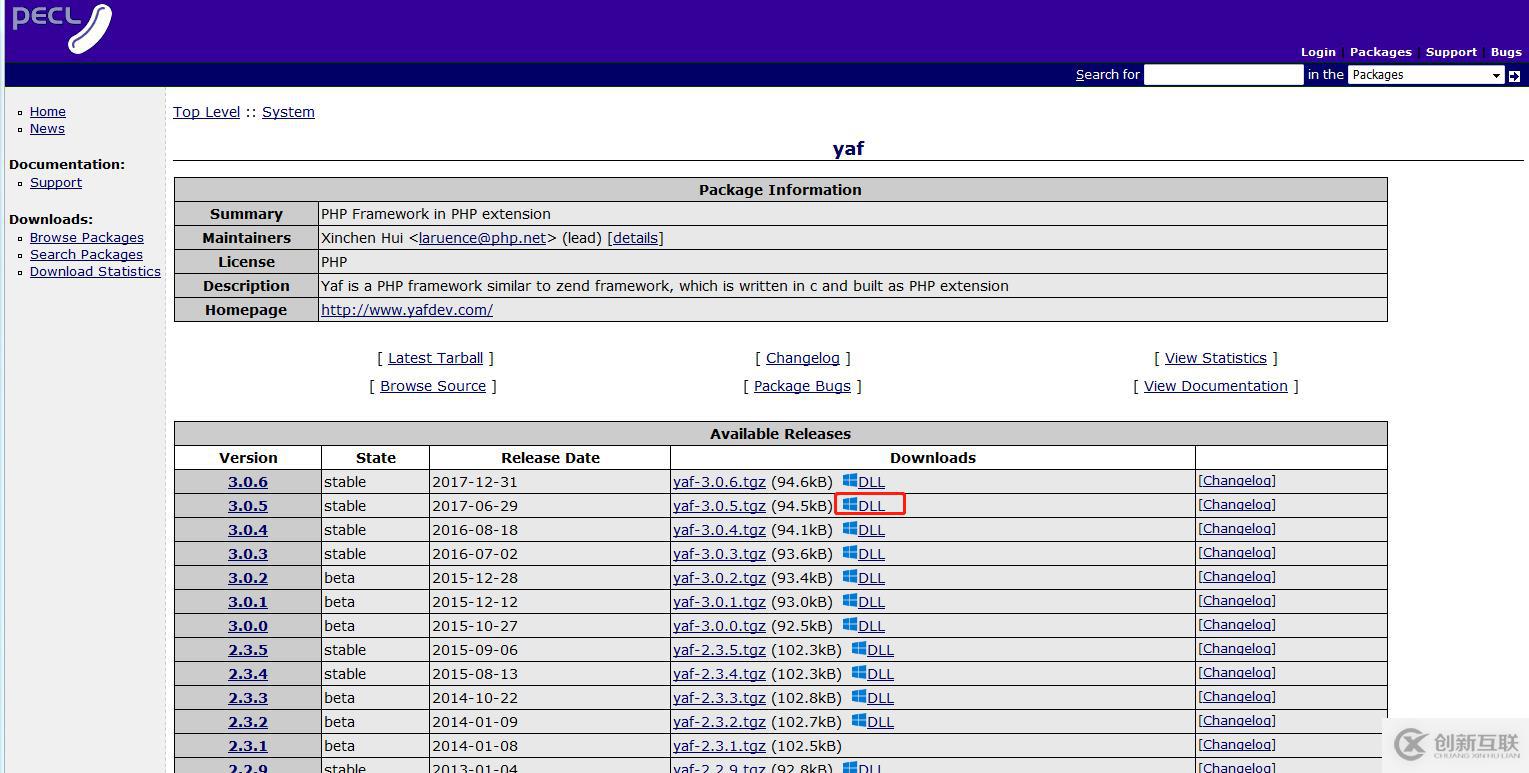Download the Latest Tarball
Screen dimensions: 1529x773
(x=435, y=358)
